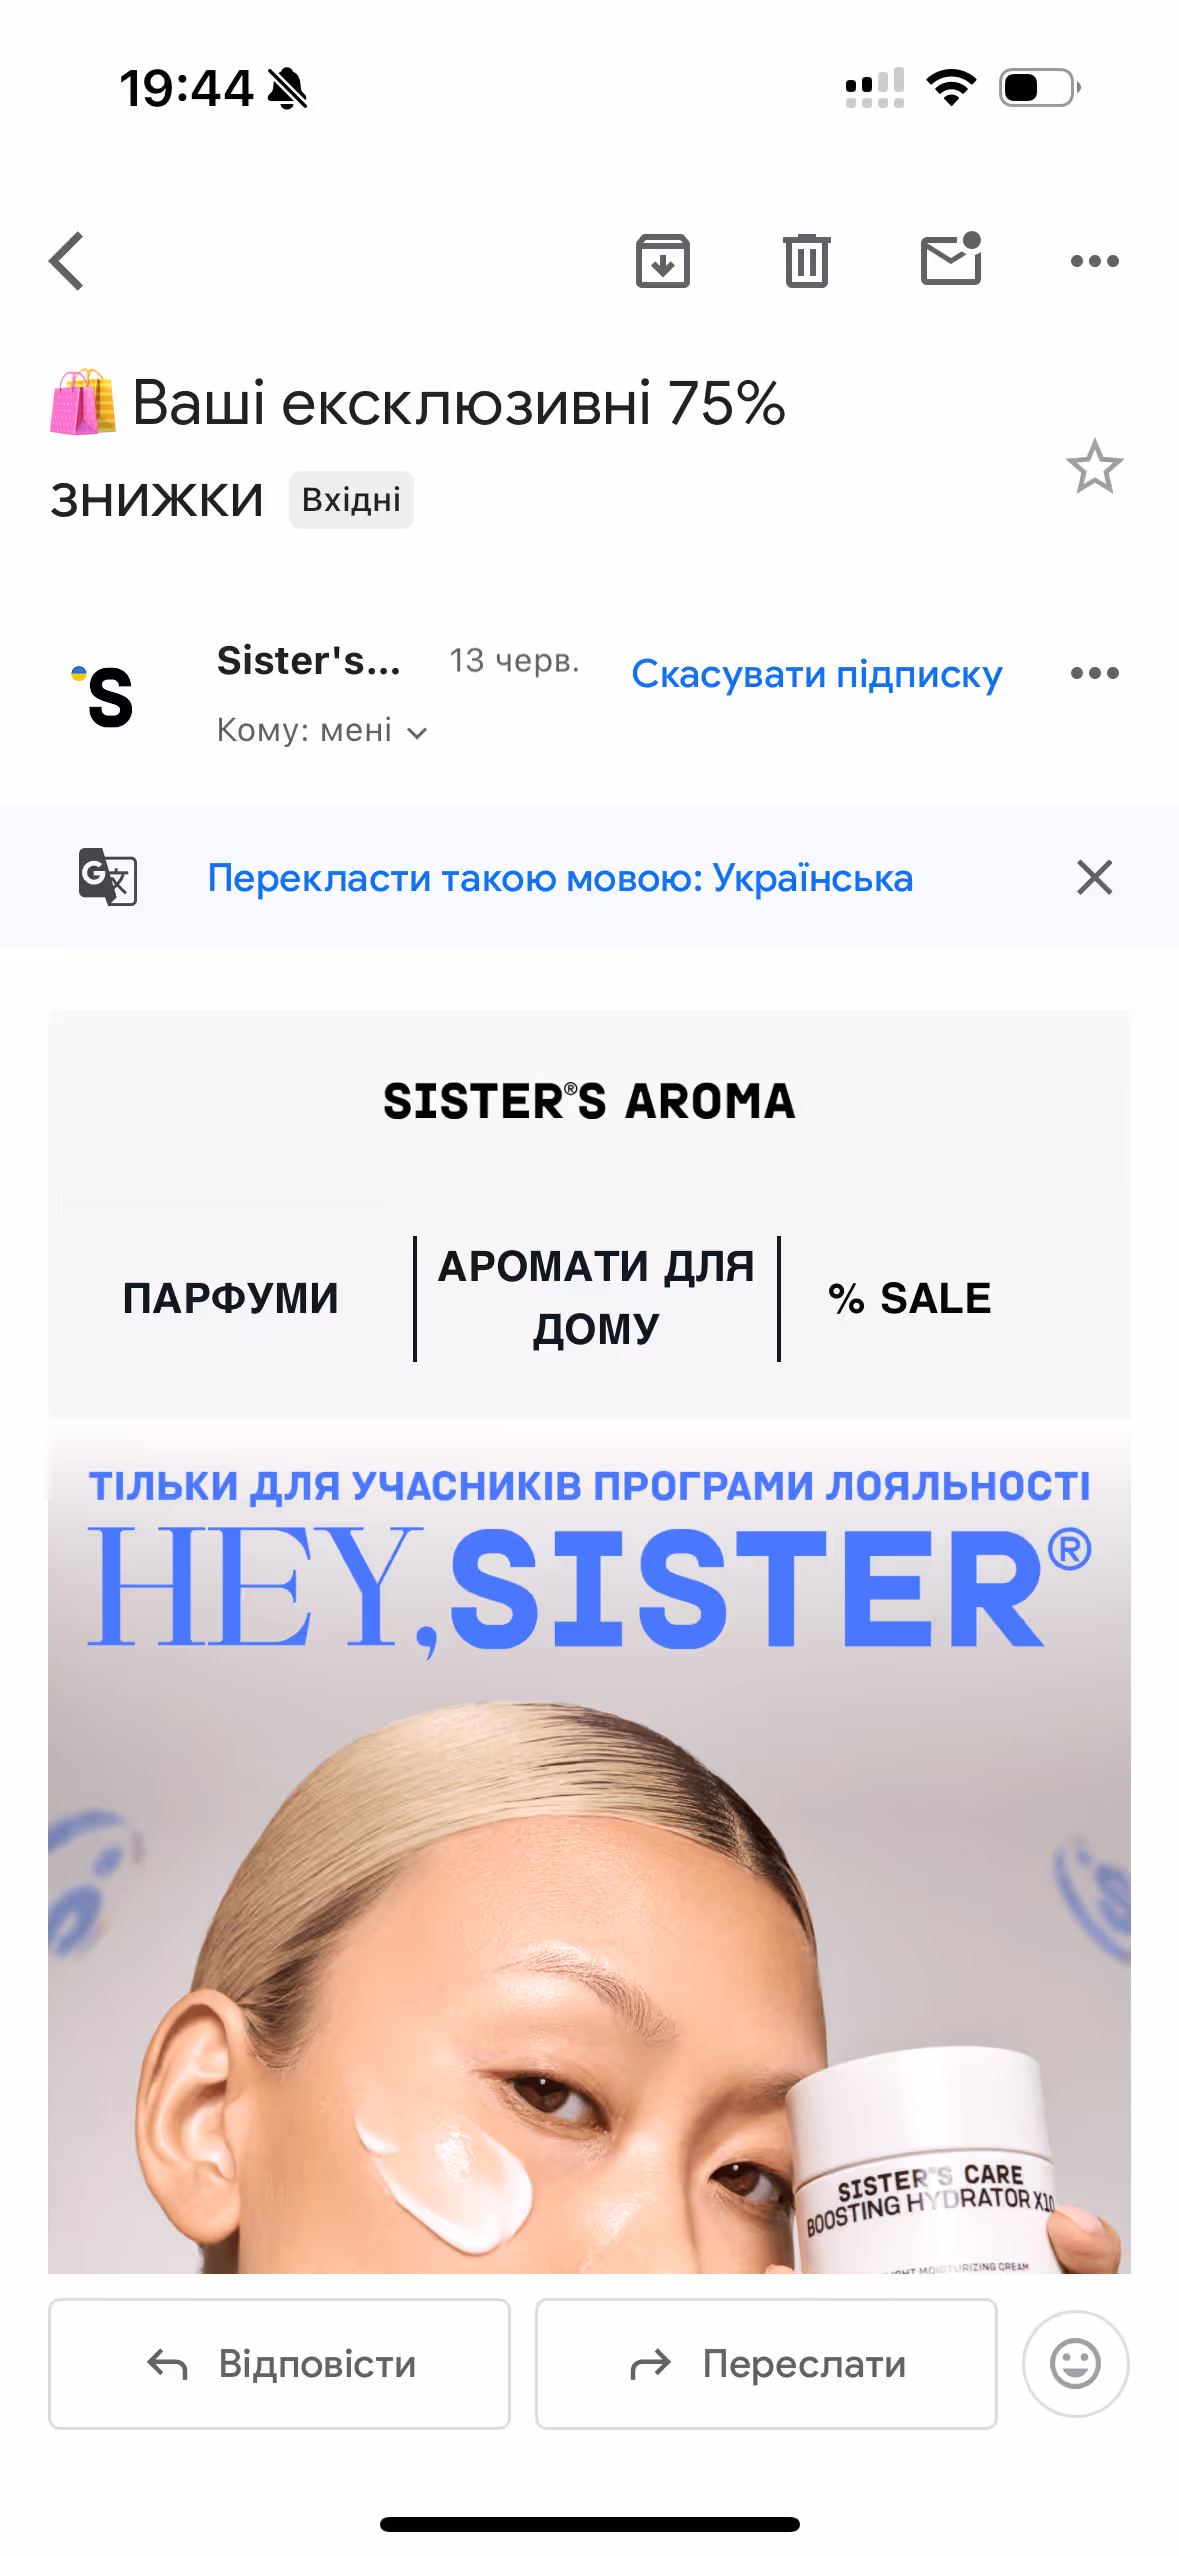This screenshot has width=1179, height=2556.
Task: Open the top-right three-dot options menu
Action: [x=1094, y=261]
